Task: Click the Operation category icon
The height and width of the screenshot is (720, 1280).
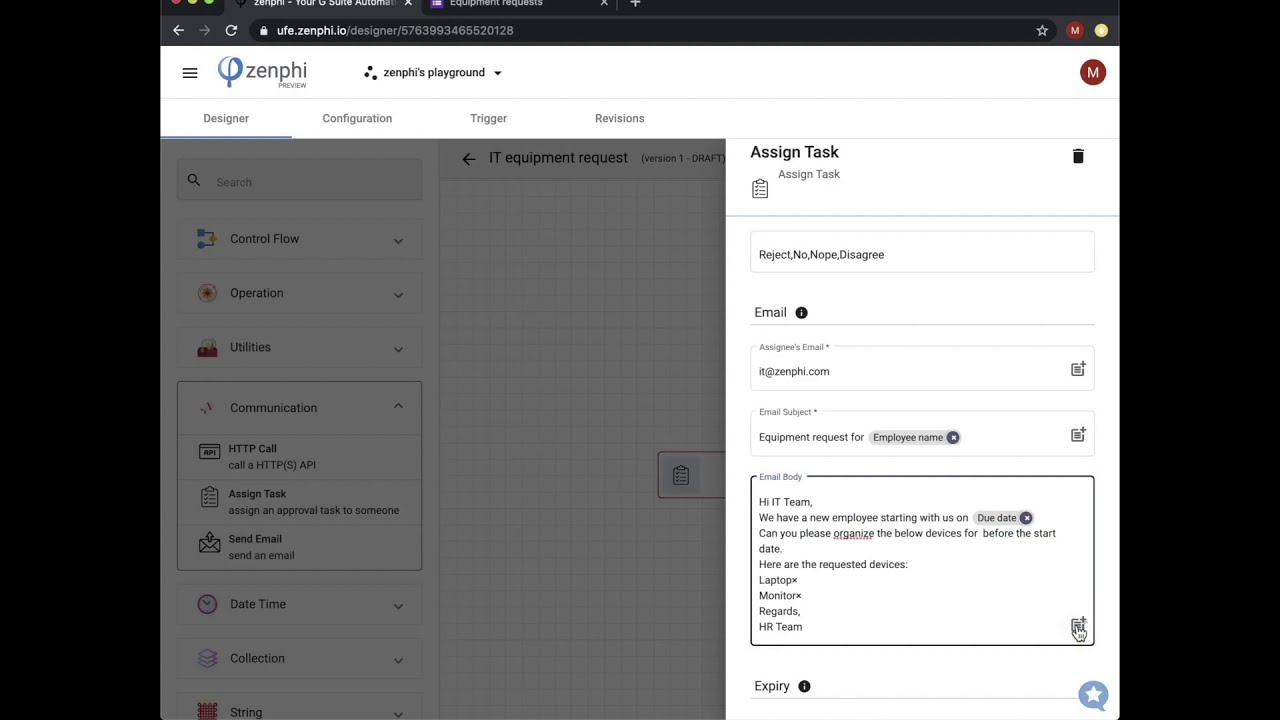Action: click(x=207, y=293)
